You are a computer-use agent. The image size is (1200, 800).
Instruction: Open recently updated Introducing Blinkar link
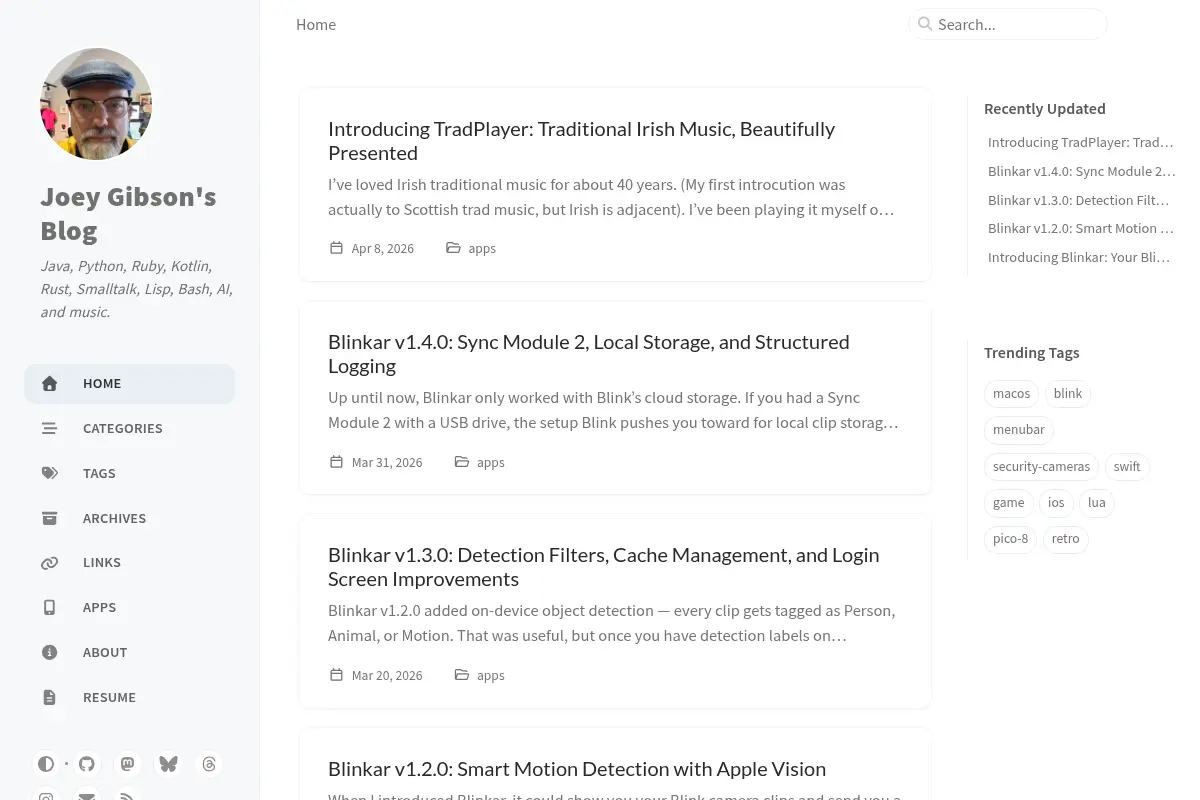pyautogui.click(x=1079, y=258)
